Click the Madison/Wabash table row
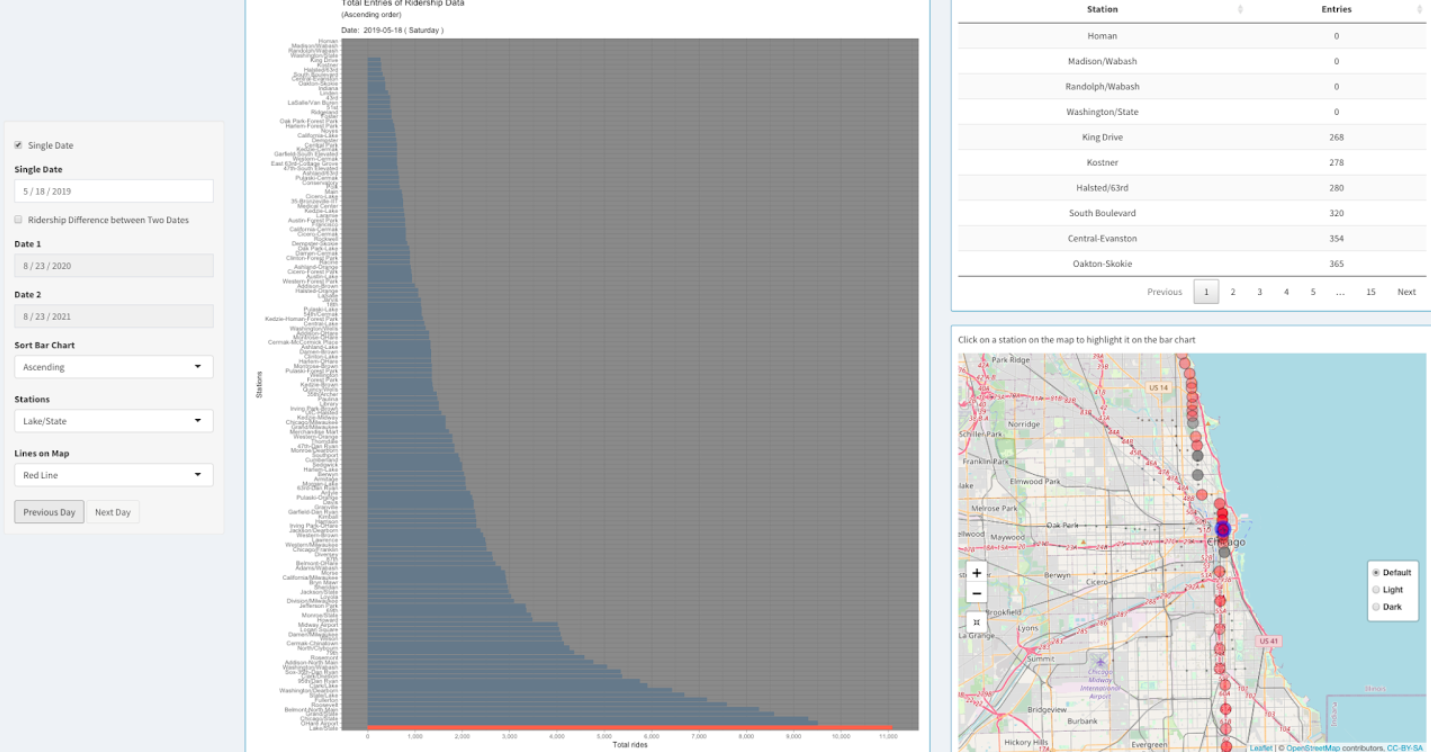1431x752 pixels. 1192,61
